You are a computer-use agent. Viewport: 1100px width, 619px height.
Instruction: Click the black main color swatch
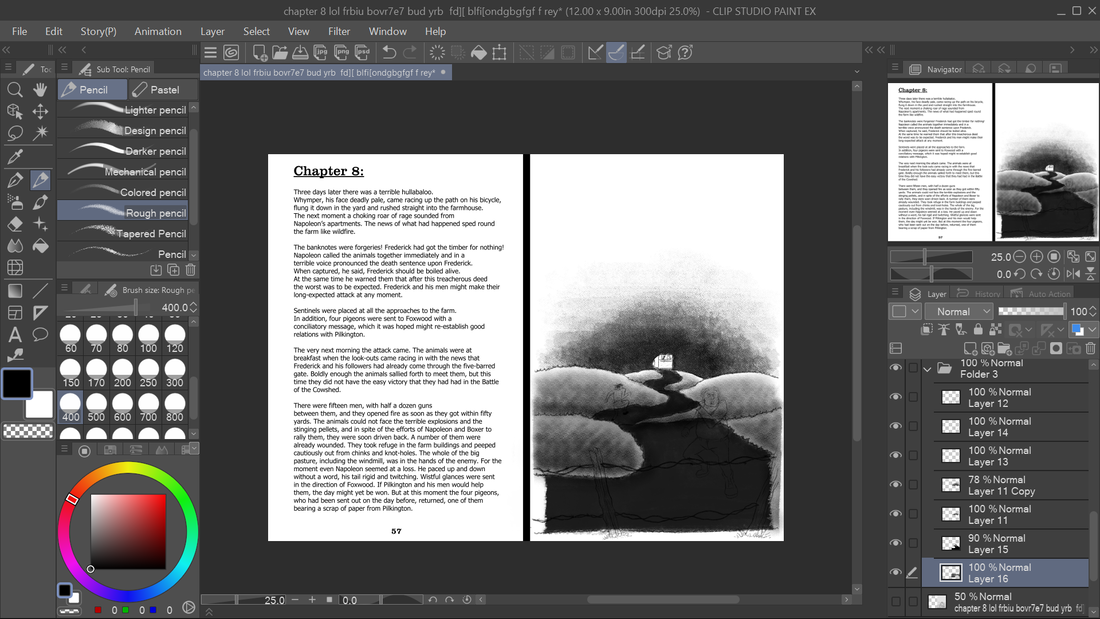coord(16,383)
